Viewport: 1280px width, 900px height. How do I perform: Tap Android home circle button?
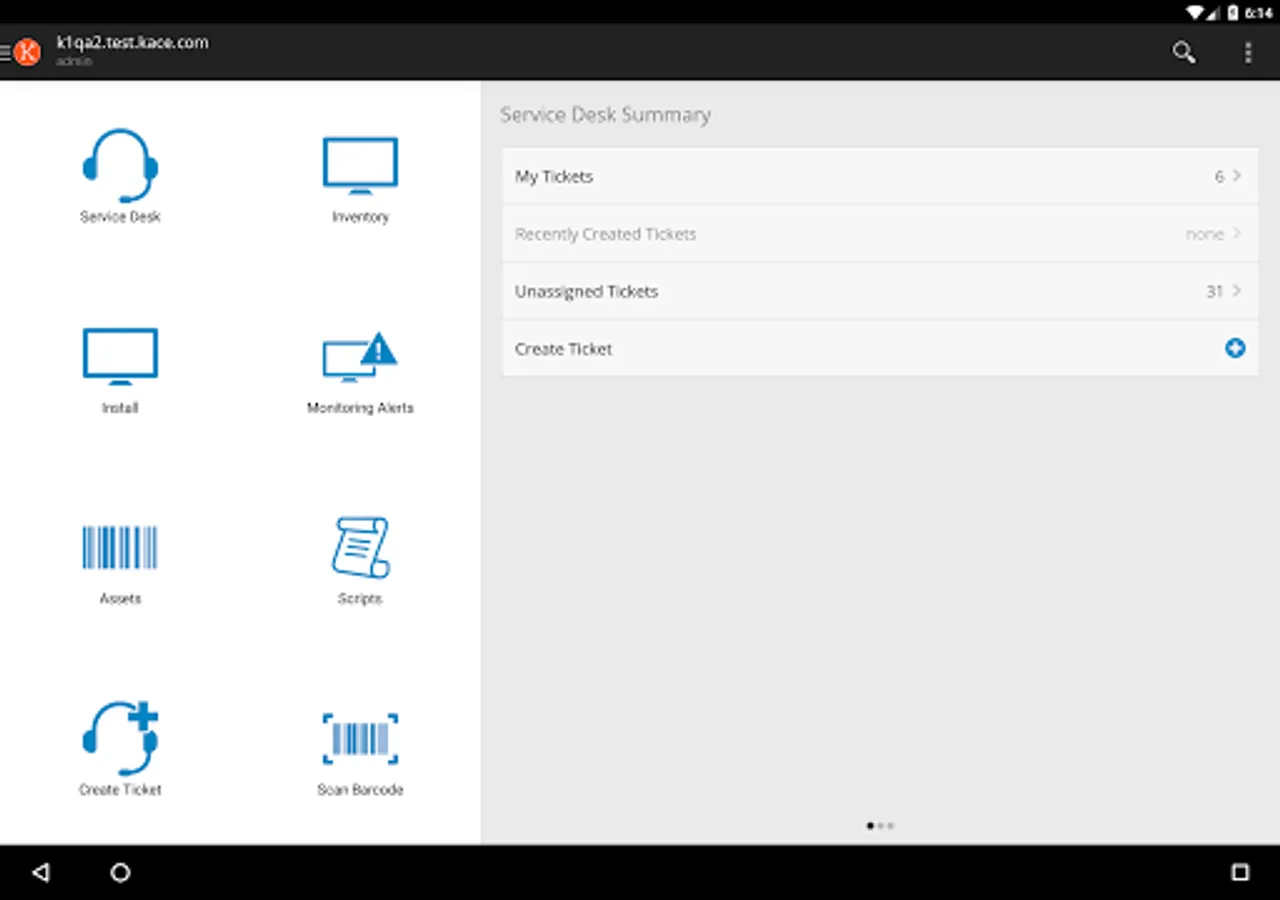tap(120, 872)
